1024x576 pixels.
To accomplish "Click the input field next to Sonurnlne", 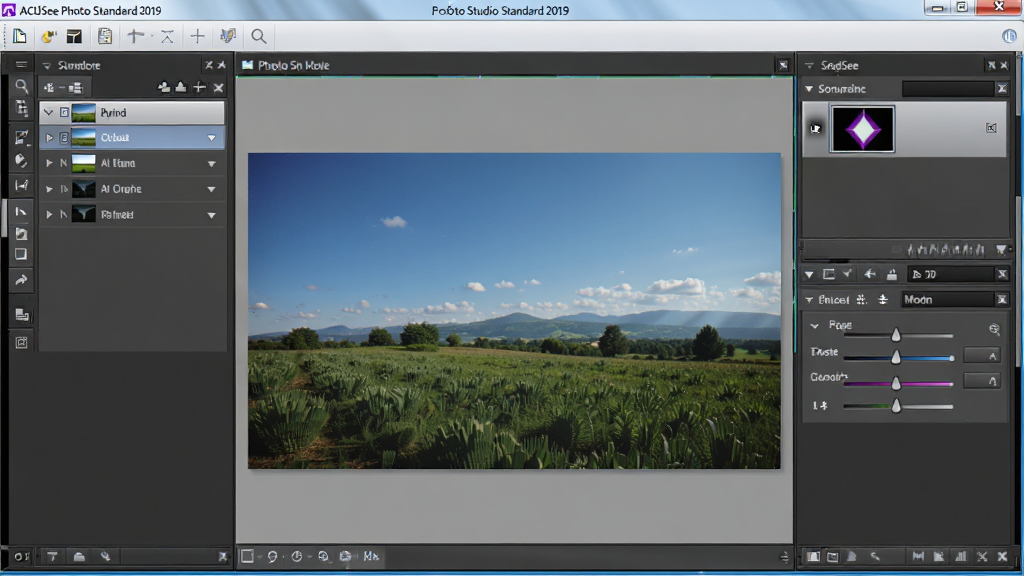I will [x=948, y=89].
